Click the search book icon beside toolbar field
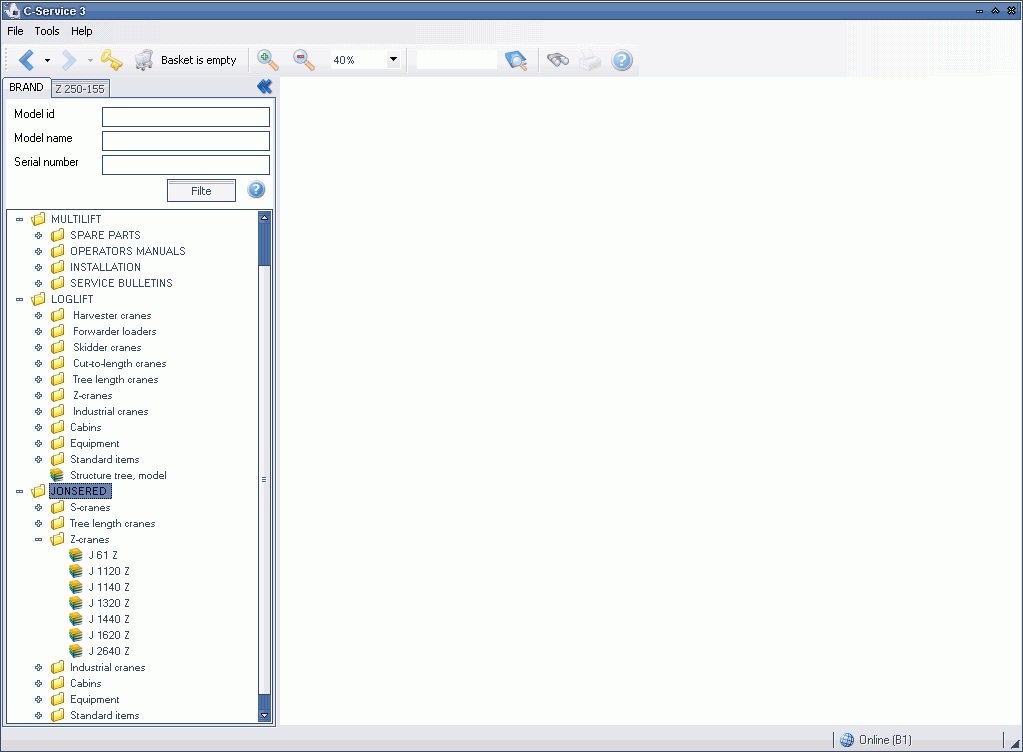The height and width of the screenshot is (752, 1023). pyautogui.click(x=516, y=60)
